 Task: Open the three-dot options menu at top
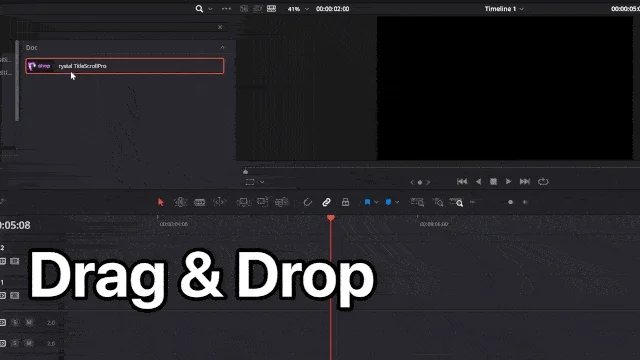tap(226, 9)
